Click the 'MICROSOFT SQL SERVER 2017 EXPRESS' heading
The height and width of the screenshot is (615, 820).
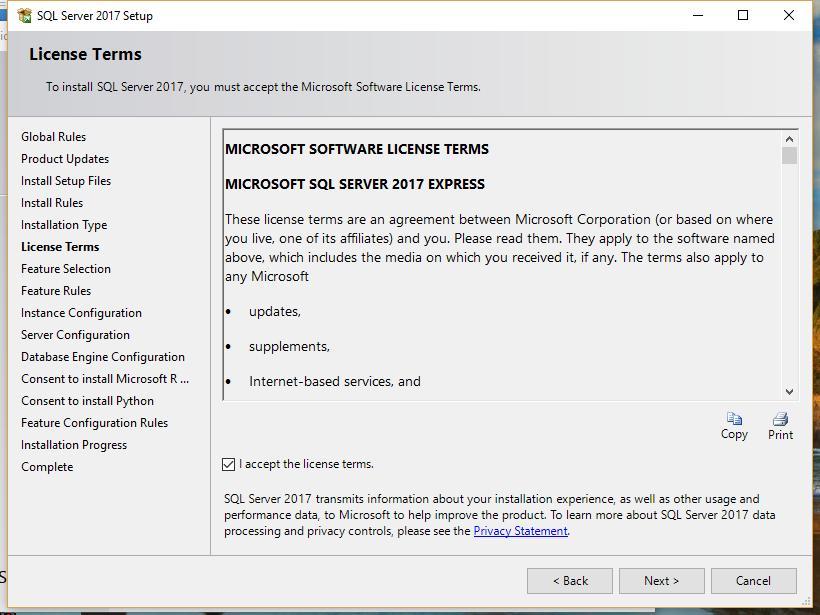tap(355, 184)
